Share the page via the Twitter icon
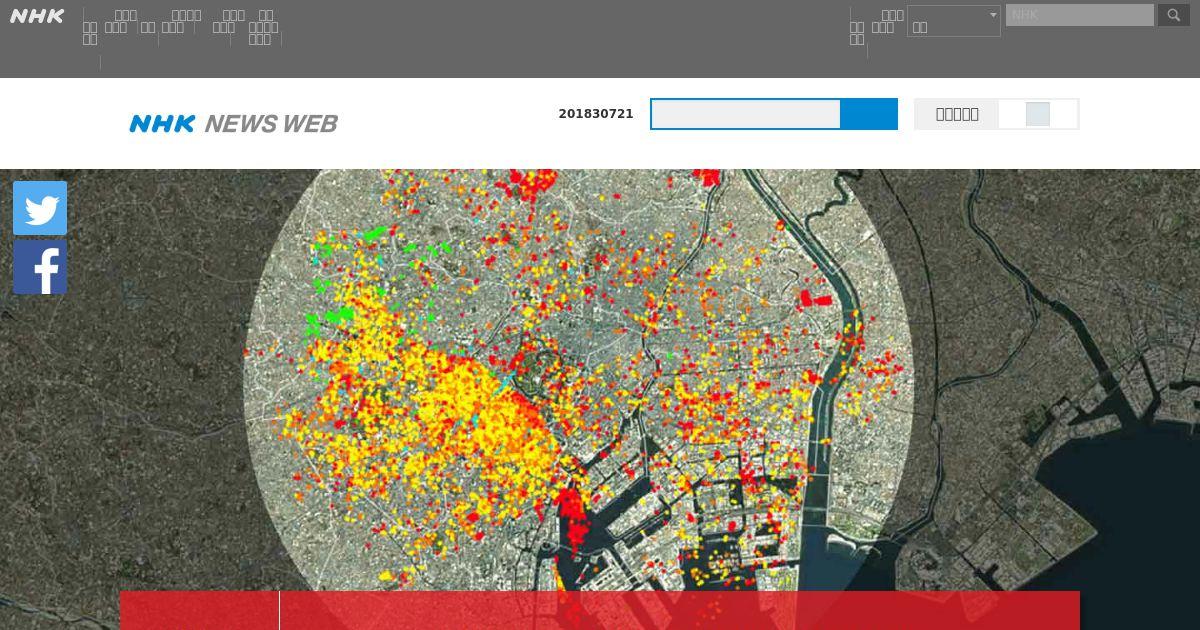The image size is (1200, 630). [40, 208]
